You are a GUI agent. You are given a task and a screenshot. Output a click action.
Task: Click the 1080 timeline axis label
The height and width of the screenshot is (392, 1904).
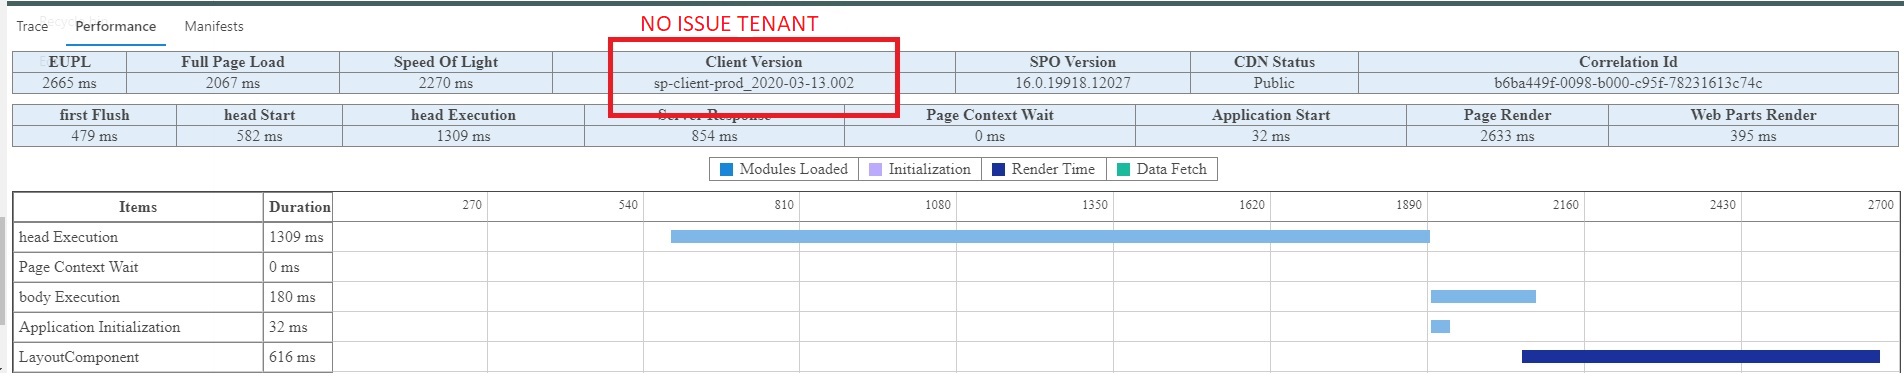[938, 205]
